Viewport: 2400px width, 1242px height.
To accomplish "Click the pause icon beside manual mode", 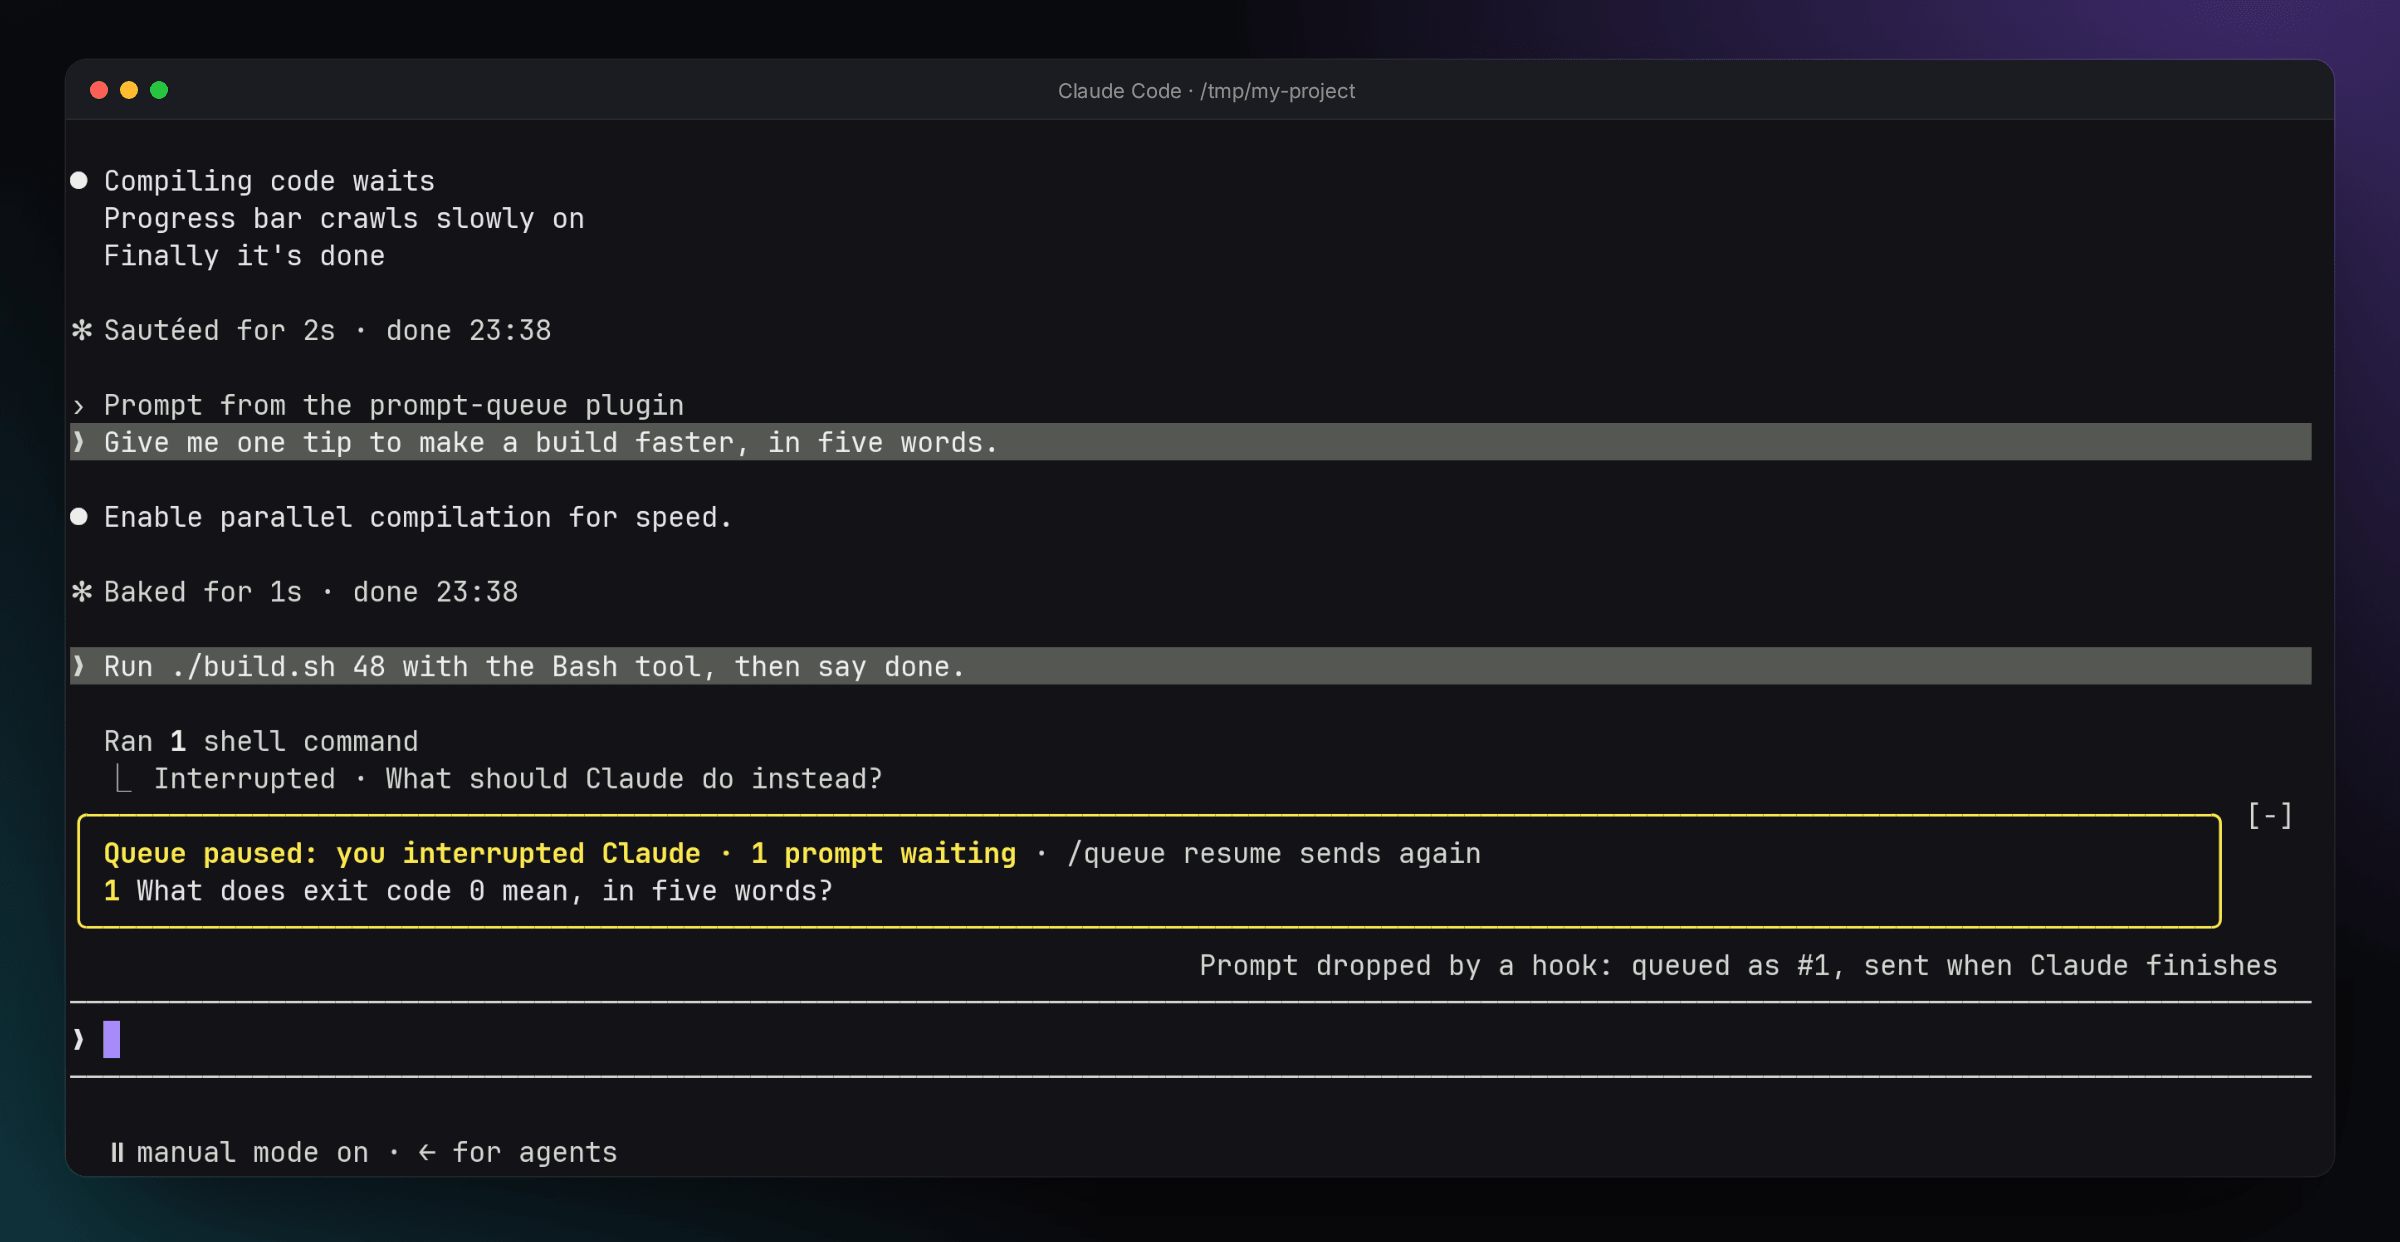I will point(117,1153).
